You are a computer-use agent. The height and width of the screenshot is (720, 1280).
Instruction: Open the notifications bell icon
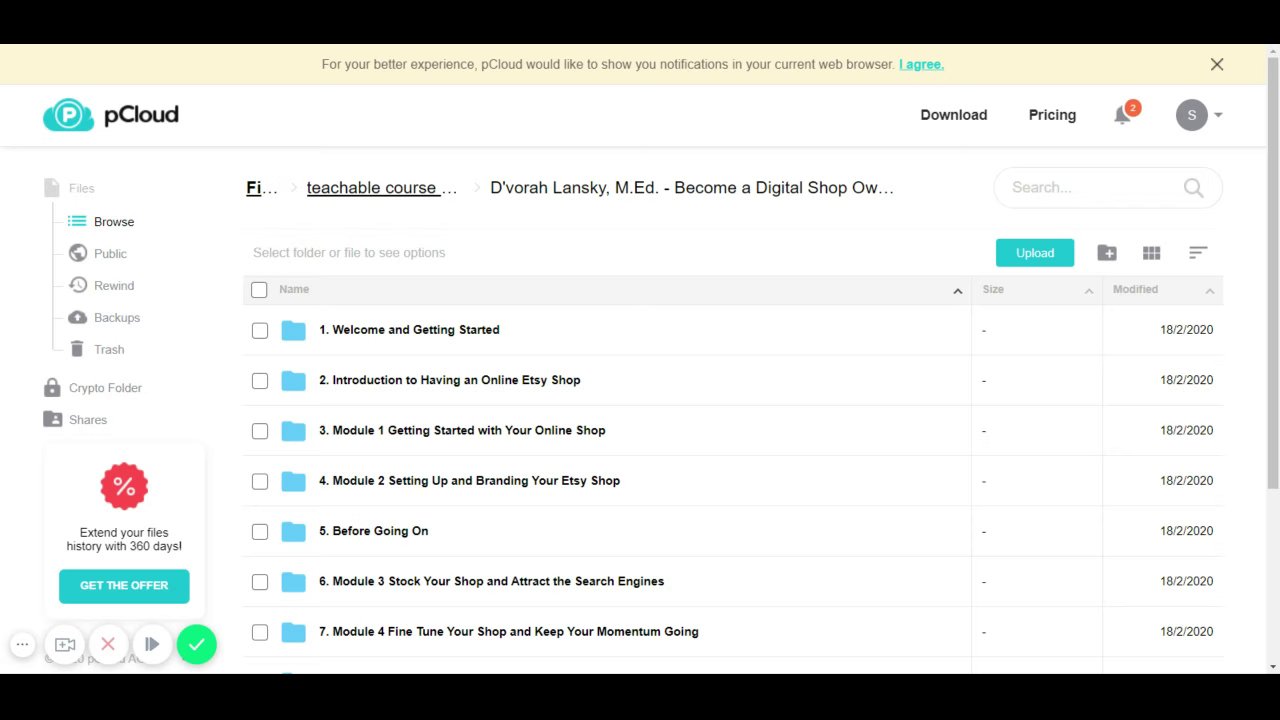[x=1123, y=115]
